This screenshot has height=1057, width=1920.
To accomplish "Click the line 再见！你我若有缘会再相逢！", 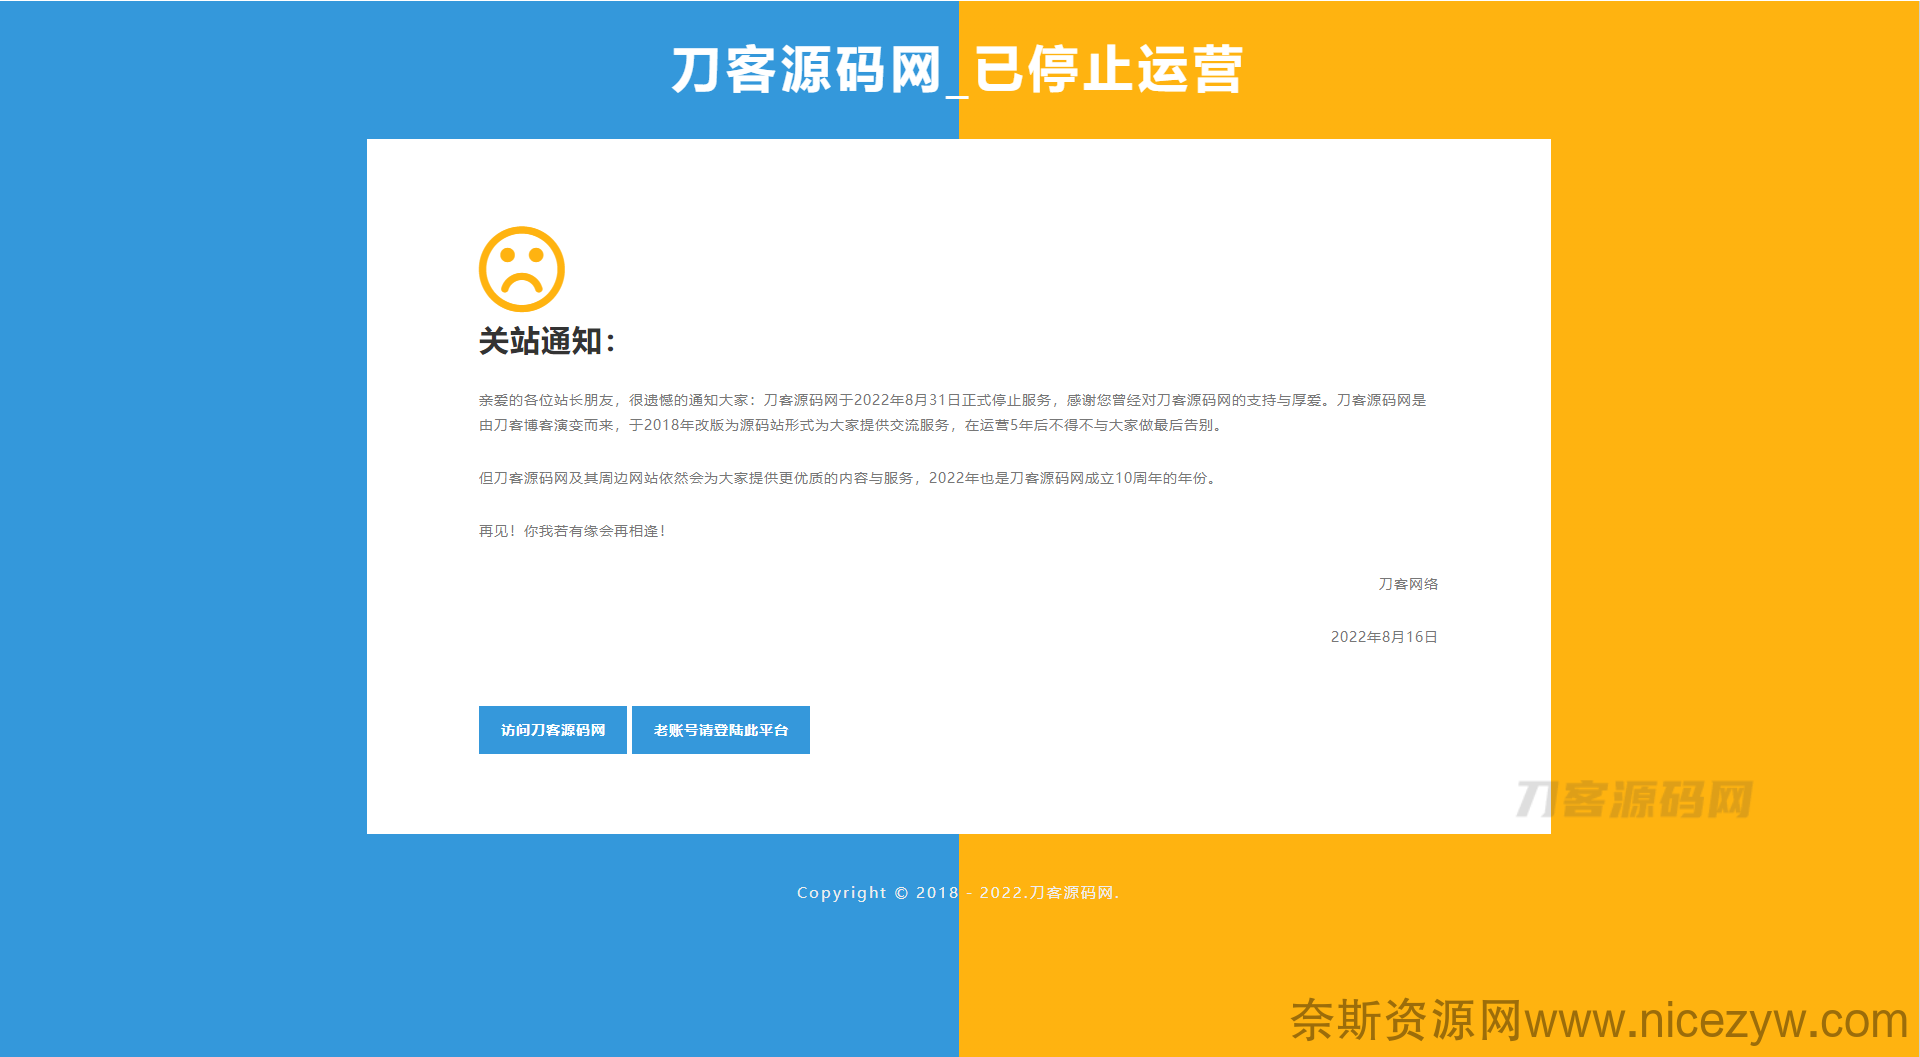I will click(572, 531).
